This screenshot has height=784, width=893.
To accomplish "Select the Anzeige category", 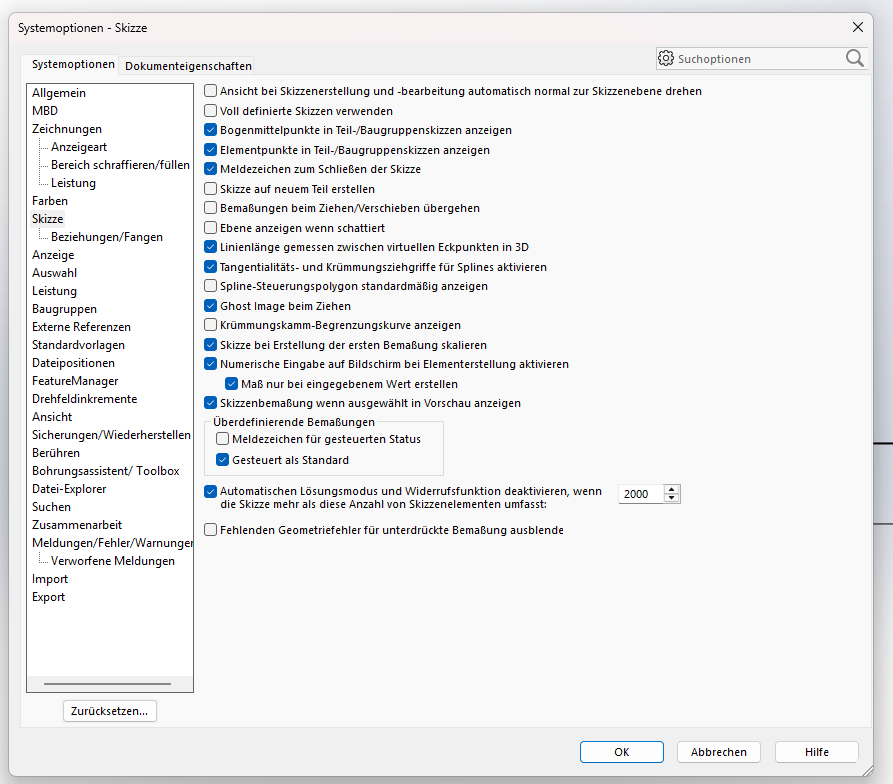I will click(x=53, y=255).
